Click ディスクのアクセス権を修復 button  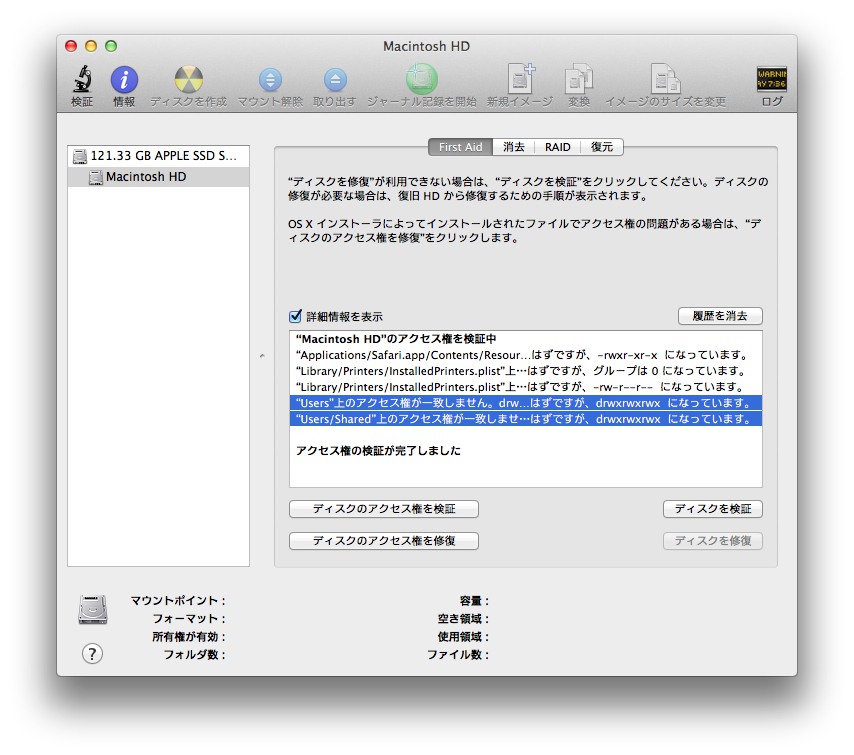[x=384, y=541]
